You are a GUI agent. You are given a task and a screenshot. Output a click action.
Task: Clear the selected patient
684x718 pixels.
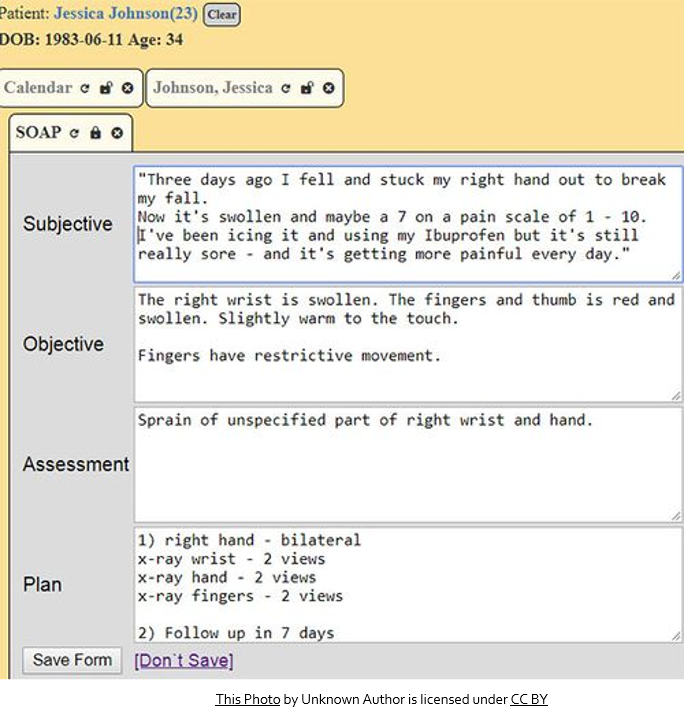coord(221,15)
